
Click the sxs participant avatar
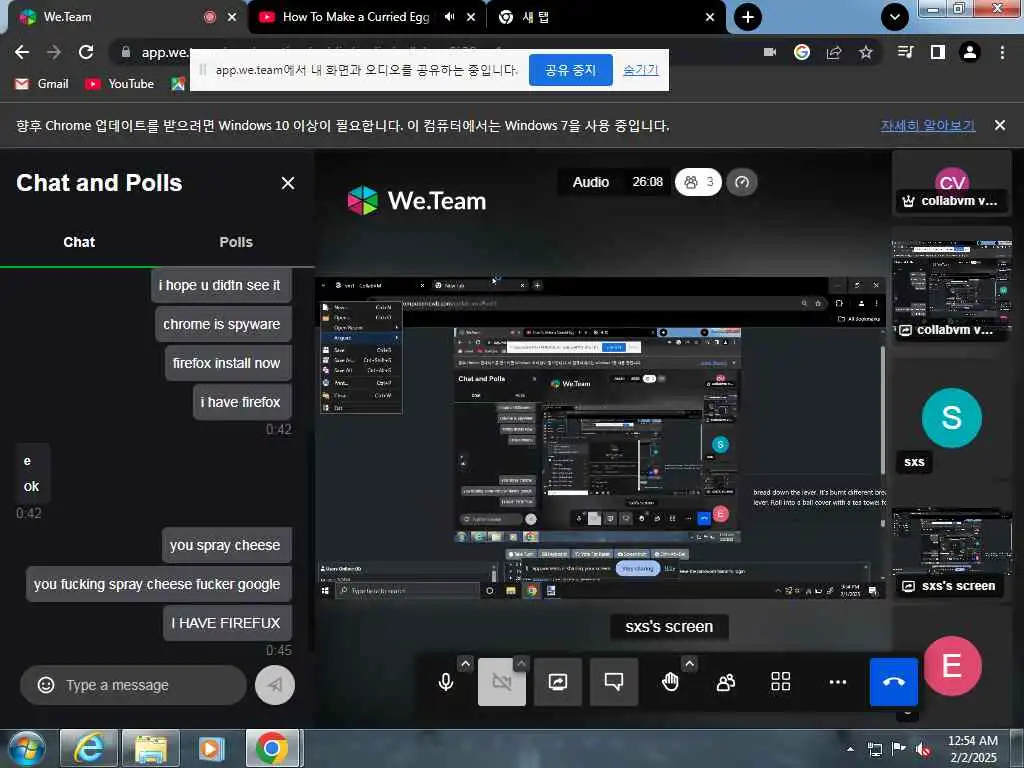click(x=952, y=418)
